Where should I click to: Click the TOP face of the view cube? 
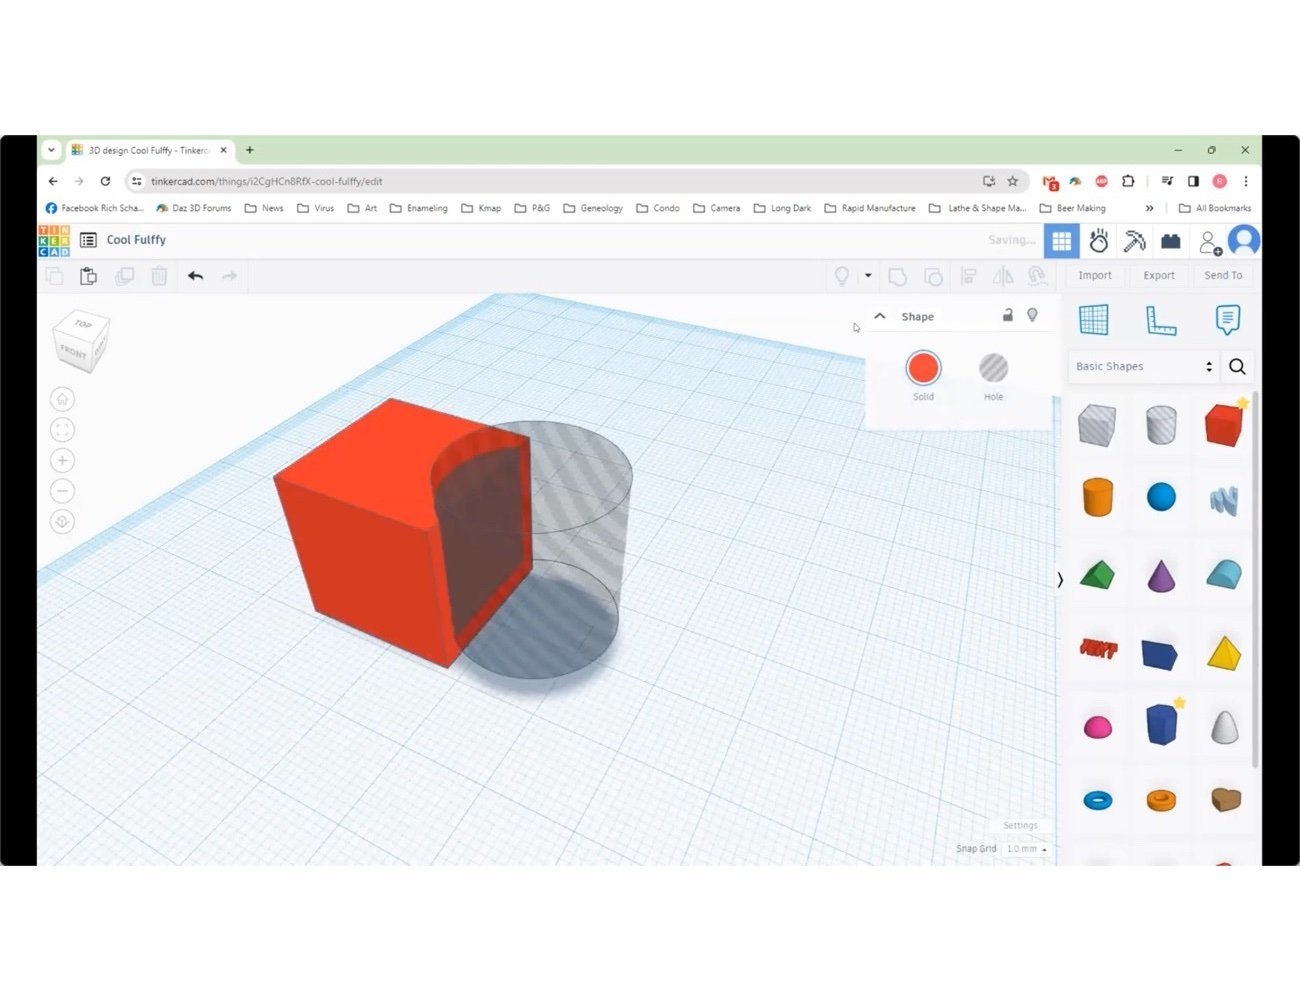82,327
